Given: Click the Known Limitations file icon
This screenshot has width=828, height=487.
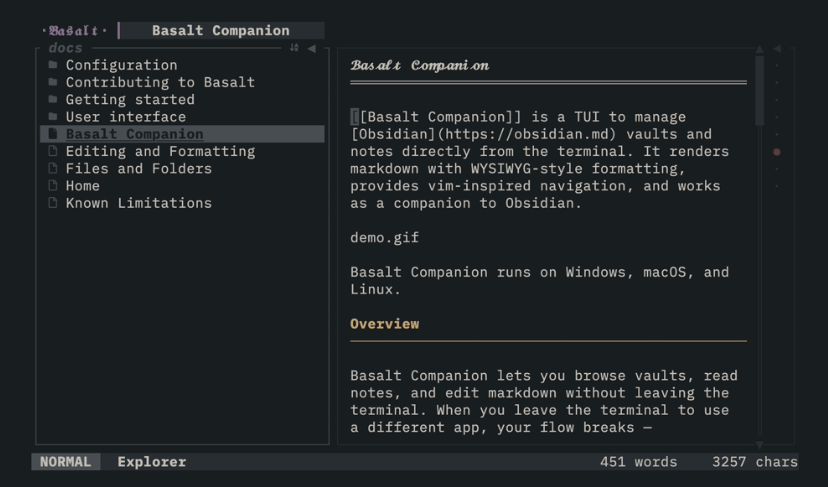Looking at the screenshot, I should coord(53,203).
